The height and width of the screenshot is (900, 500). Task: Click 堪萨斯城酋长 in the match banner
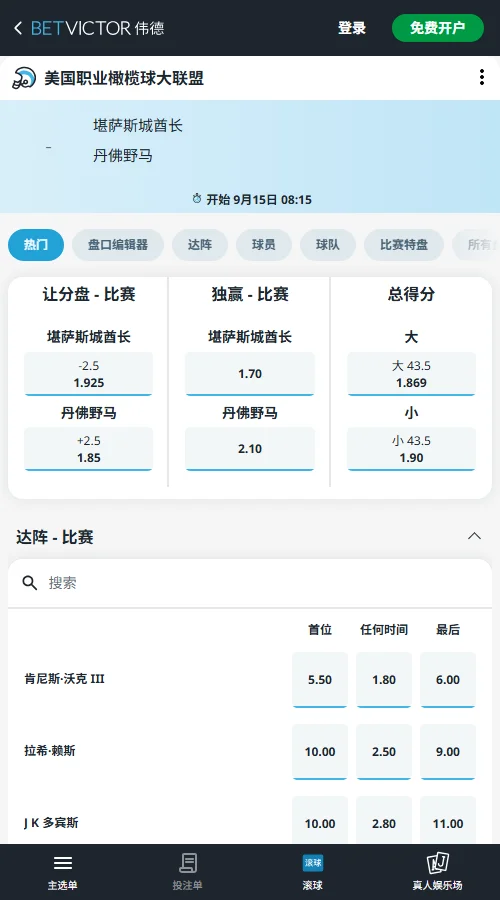[138, 126]
